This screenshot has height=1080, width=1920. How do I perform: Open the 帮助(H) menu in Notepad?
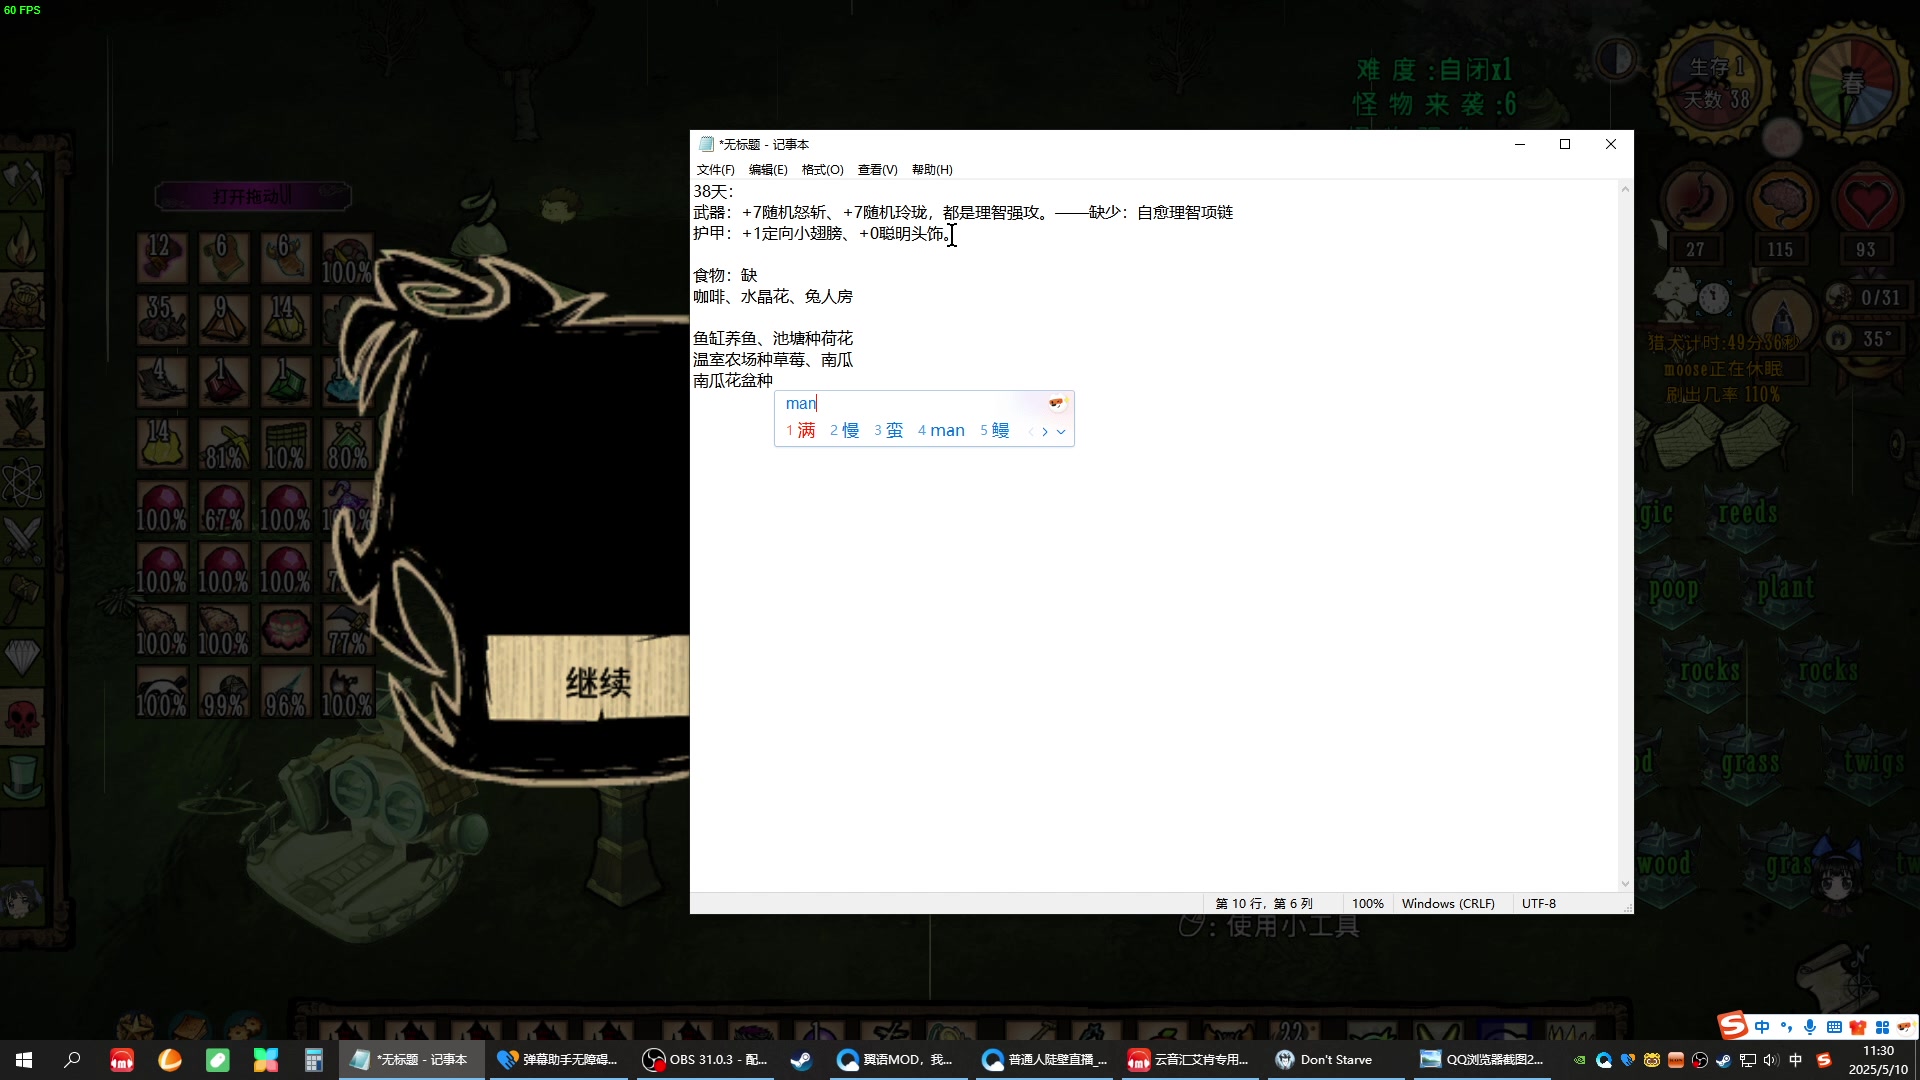click(x=932, y=170)
